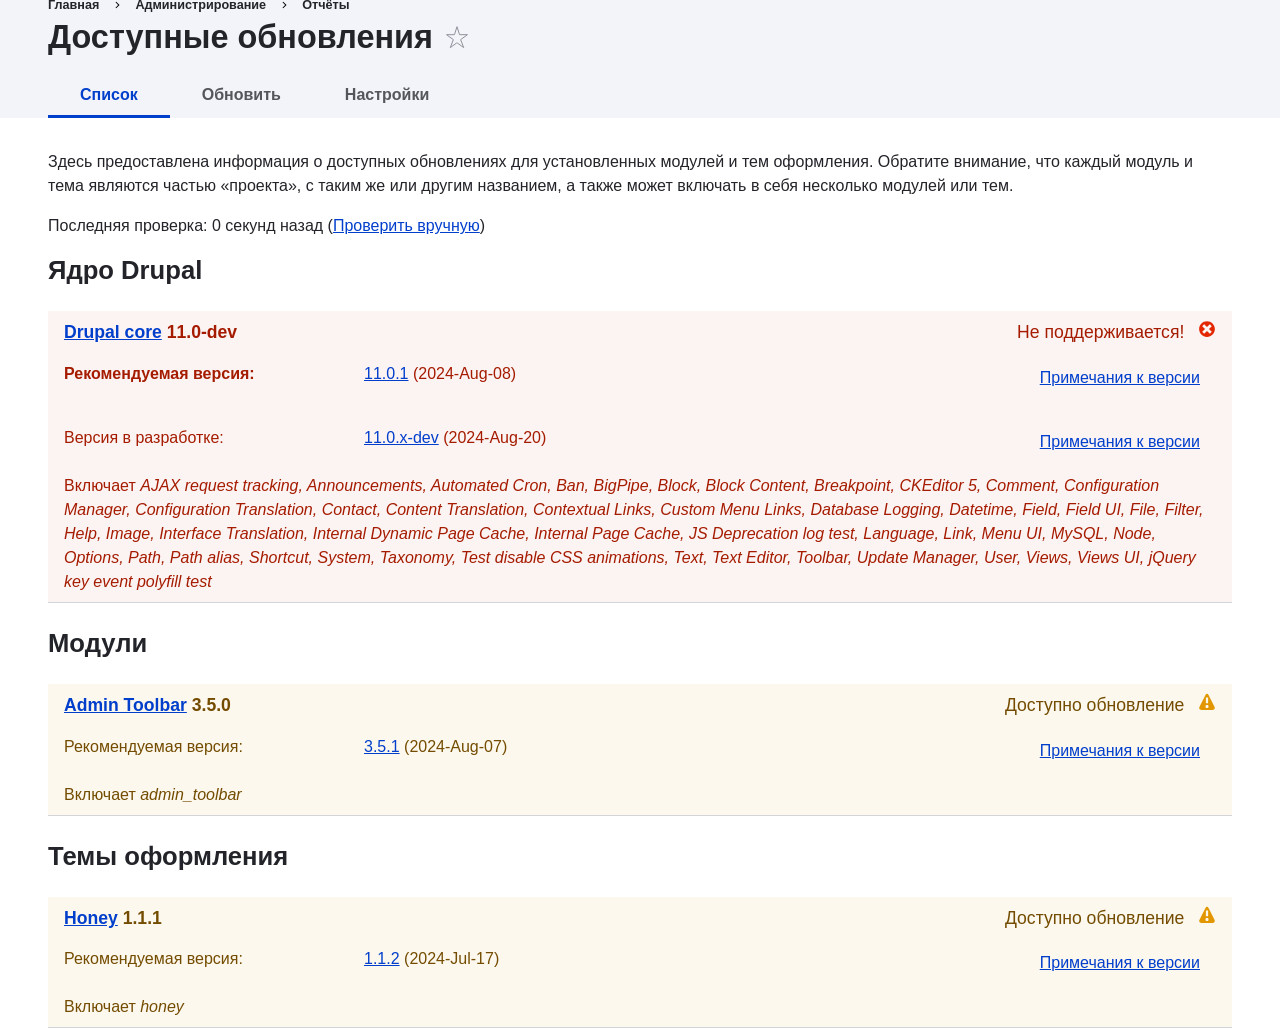The image size is (1280, 1028).
Task: Open the Список tab
Action: coord(109,94)
